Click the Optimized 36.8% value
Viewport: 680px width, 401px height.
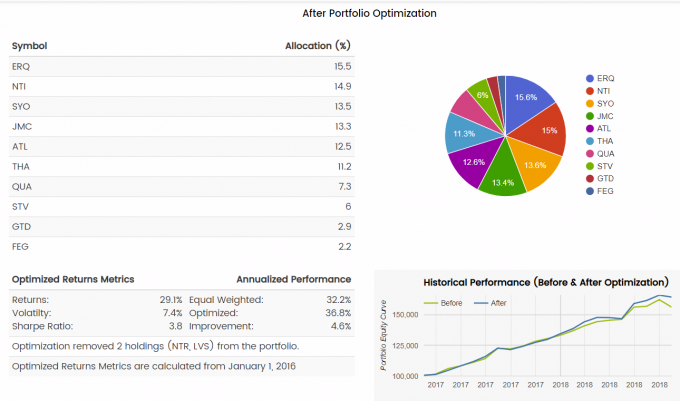[x=338, y=313]
